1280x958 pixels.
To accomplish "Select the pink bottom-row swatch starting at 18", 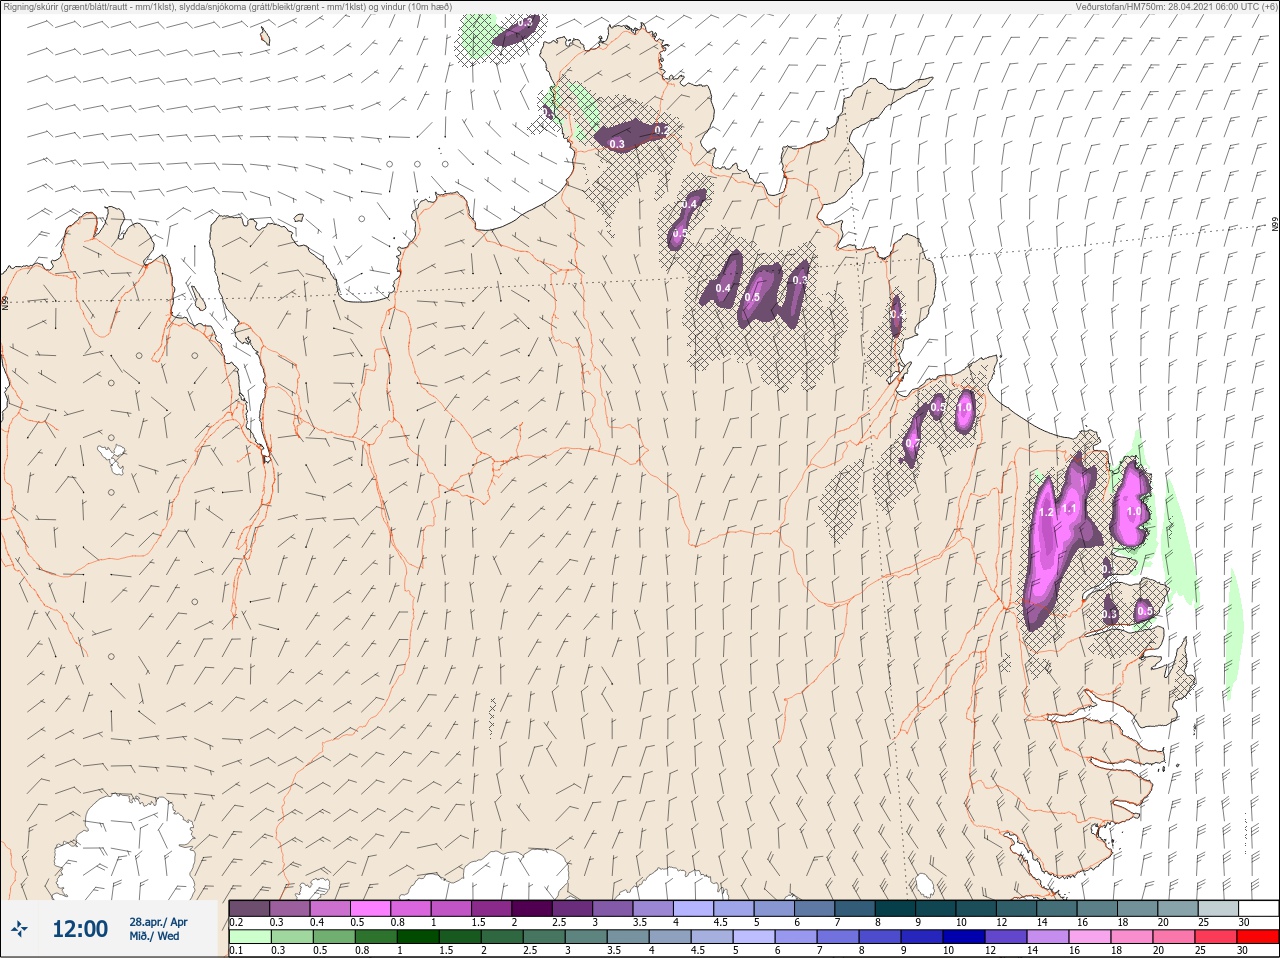I will point(1132,937).
